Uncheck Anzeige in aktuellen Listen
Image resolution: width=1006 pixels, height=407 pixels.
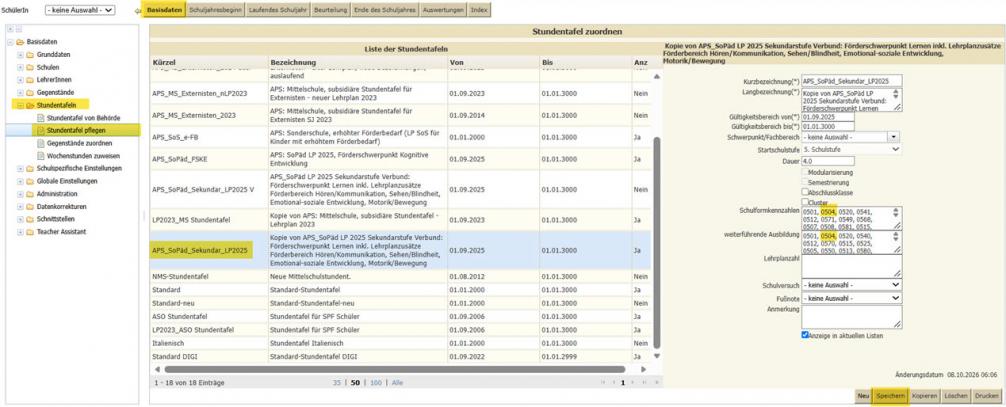pos(805,335)
